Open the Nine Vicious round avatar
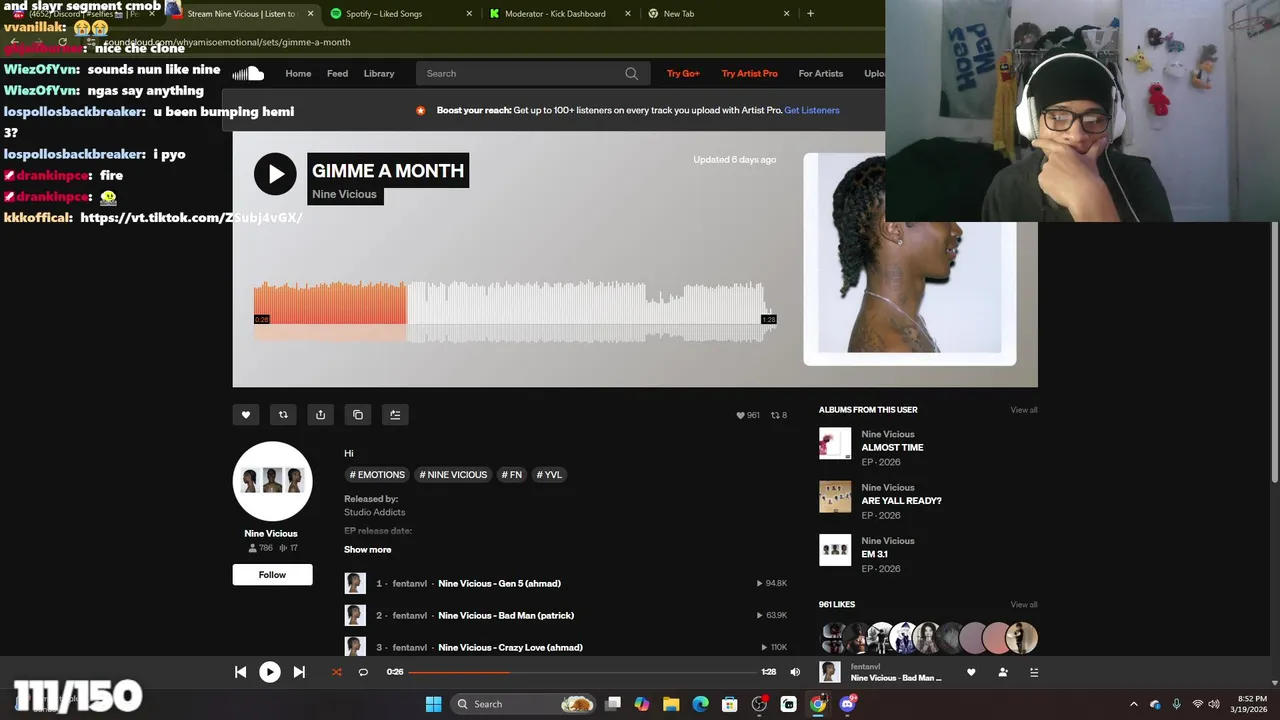Viewport: 1280px width, 720px height. 272,482
